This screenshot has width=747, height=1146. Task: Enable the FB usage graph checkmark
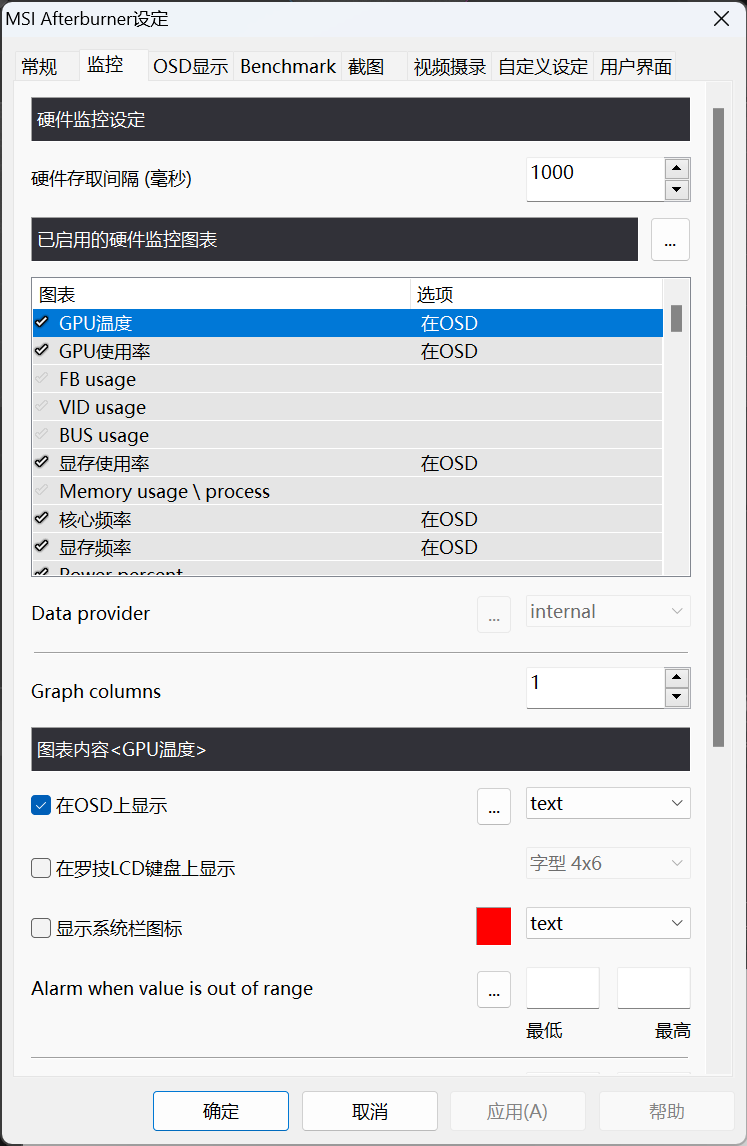coord(42,379)
